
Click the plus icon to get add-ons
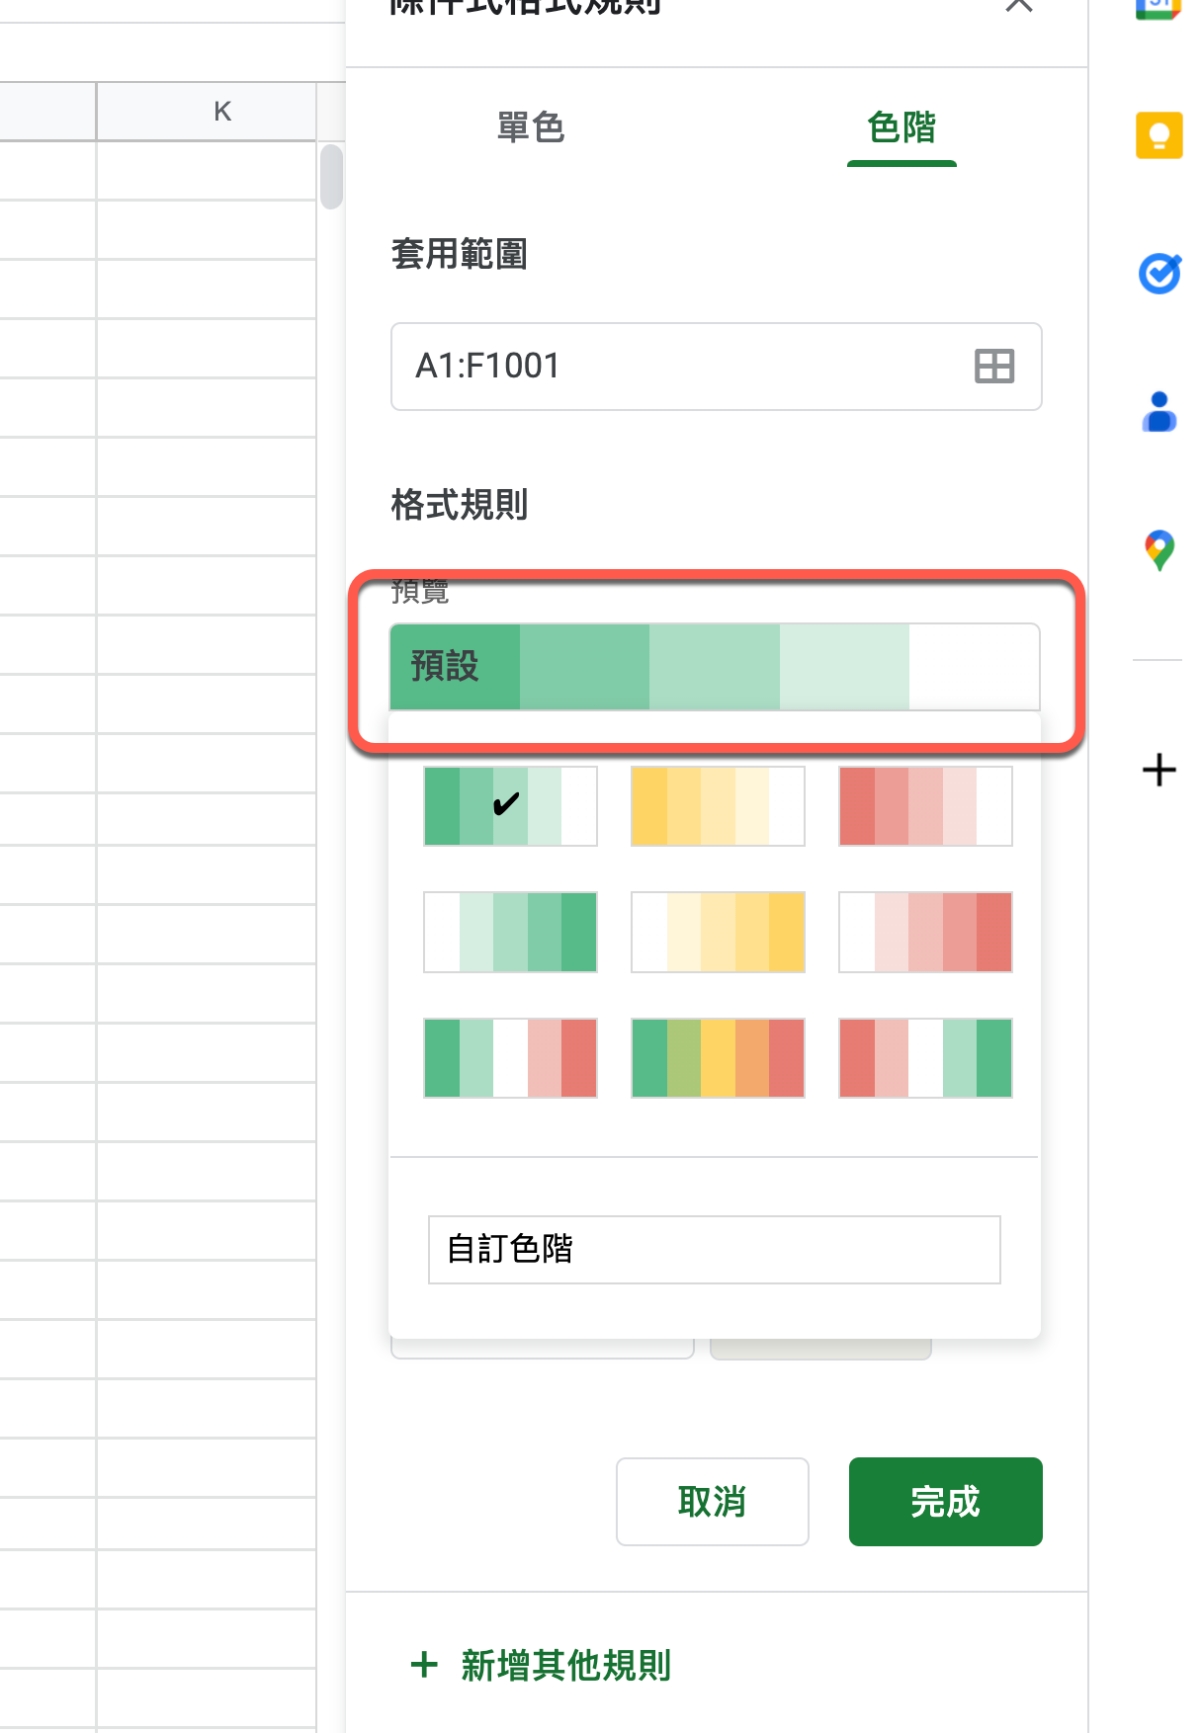[x=1159, y=770]
